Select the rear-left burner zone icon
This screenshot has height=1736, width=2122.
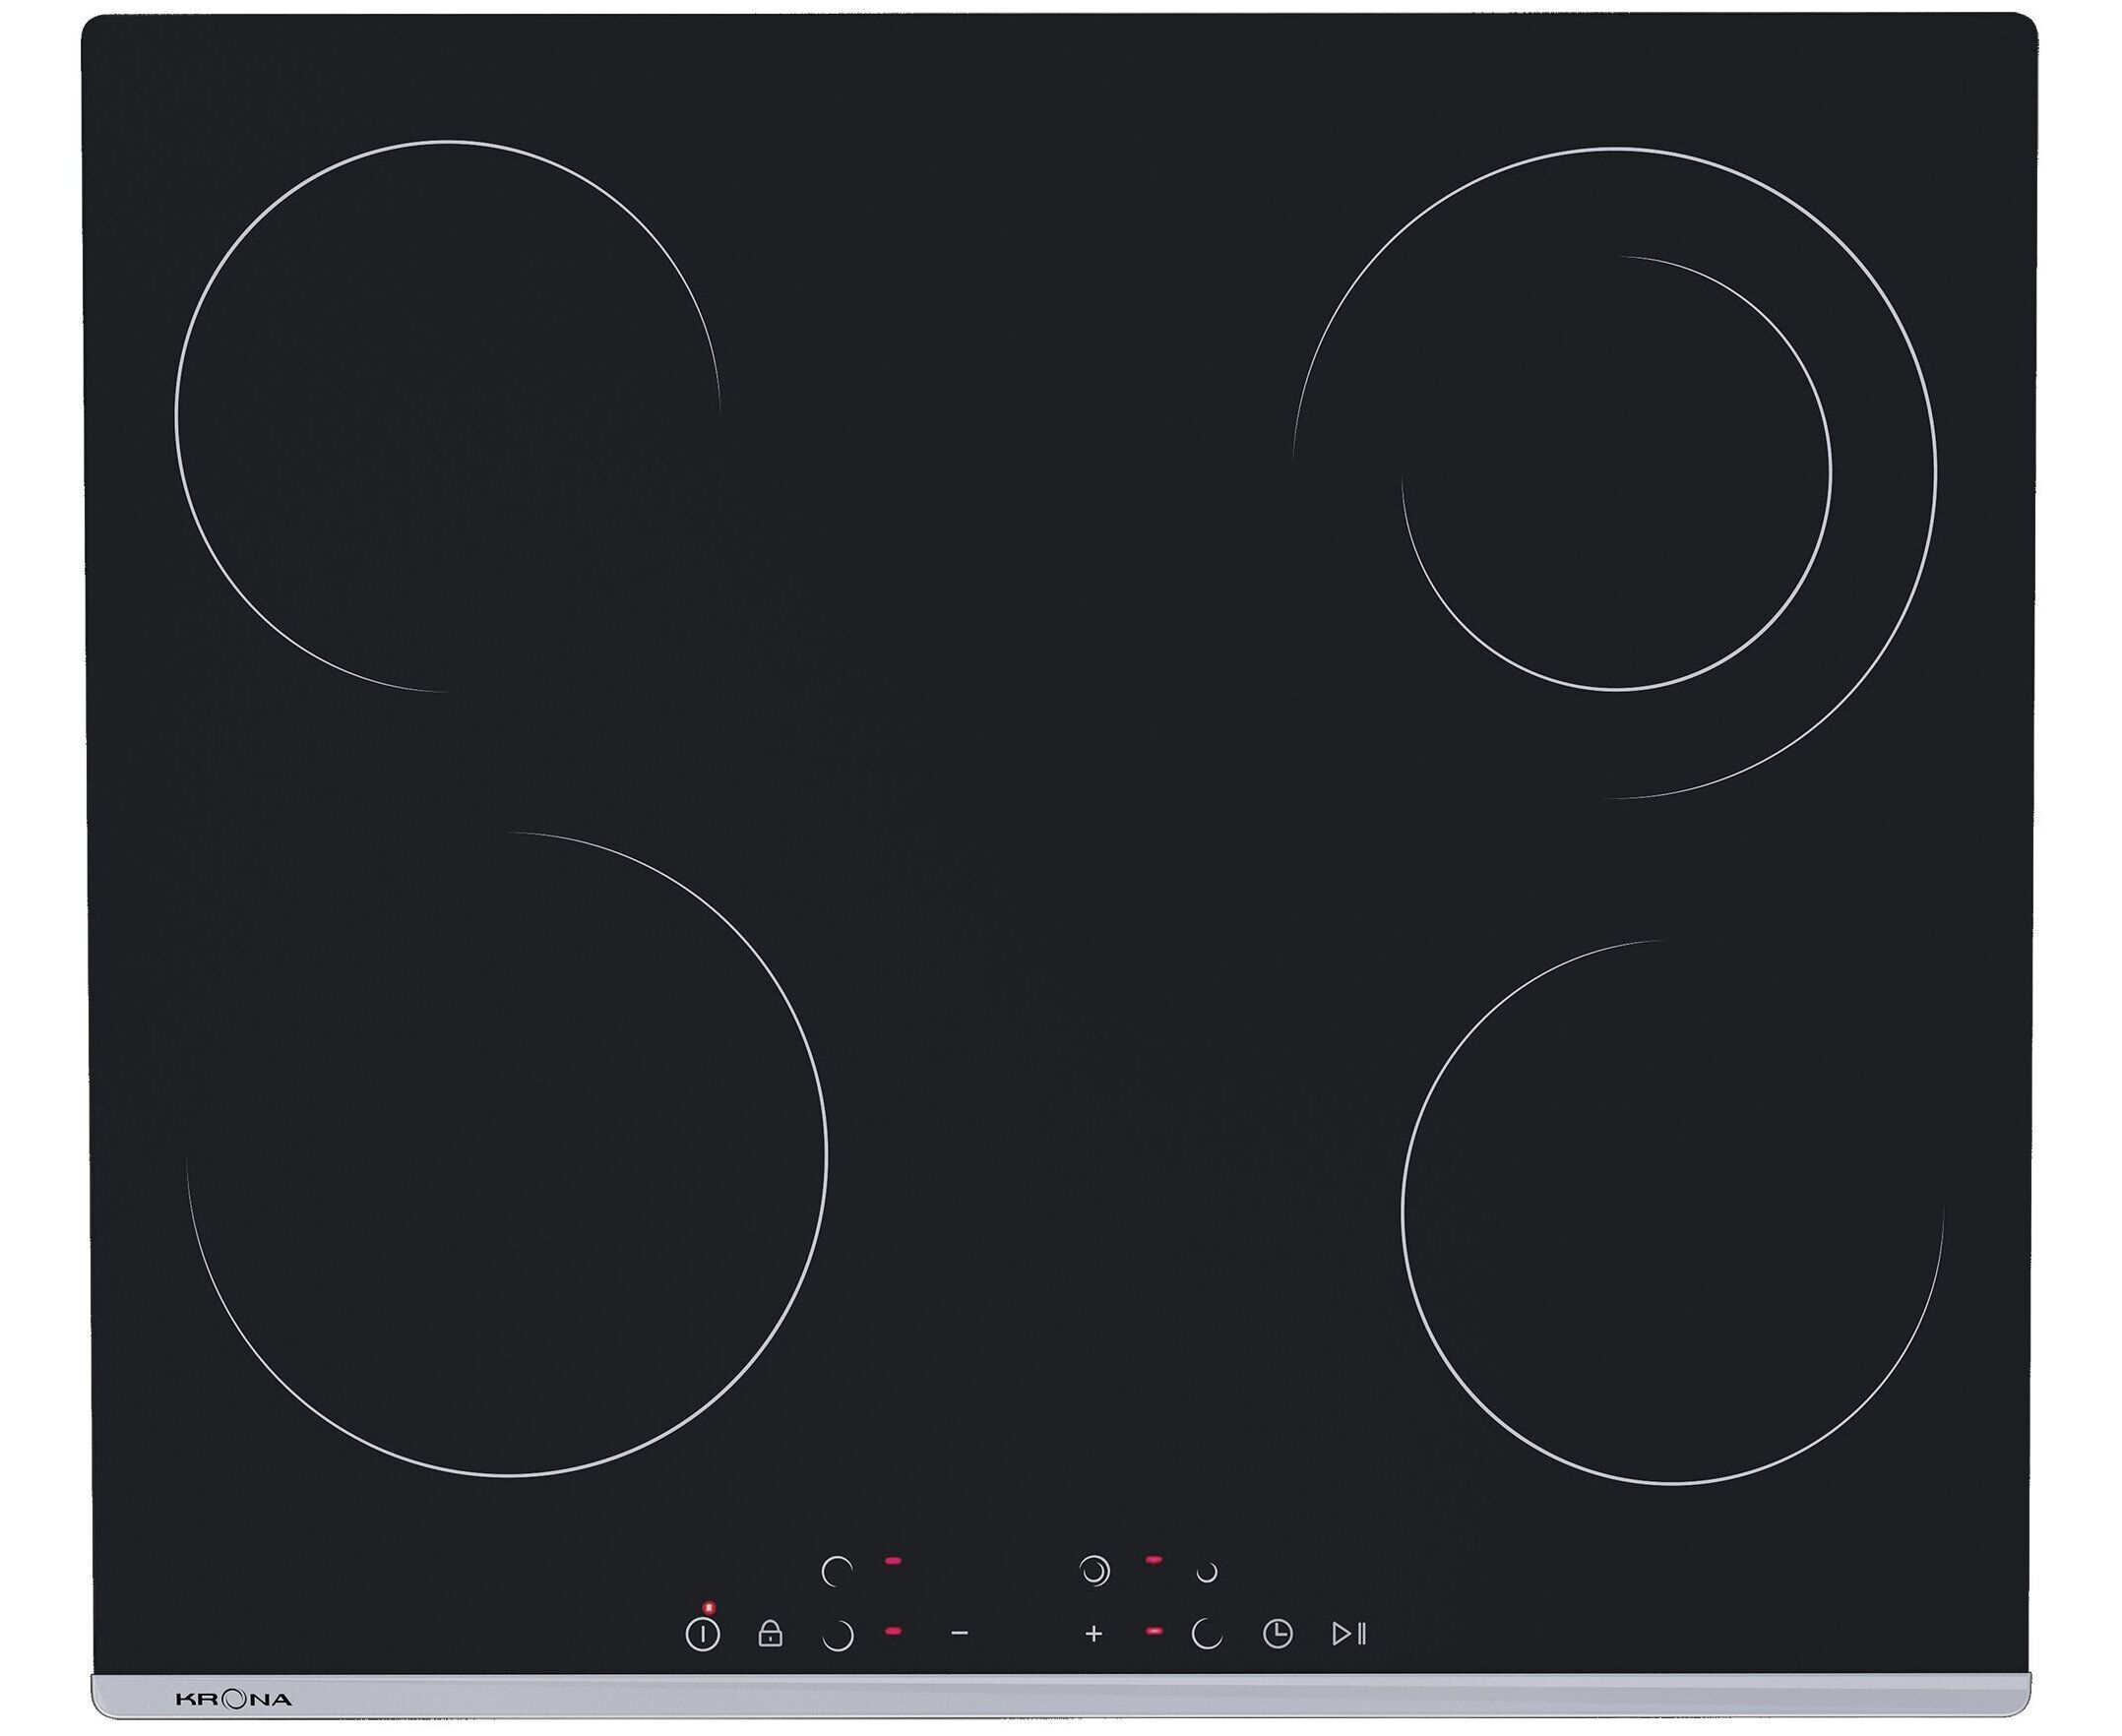[836, 1572]
